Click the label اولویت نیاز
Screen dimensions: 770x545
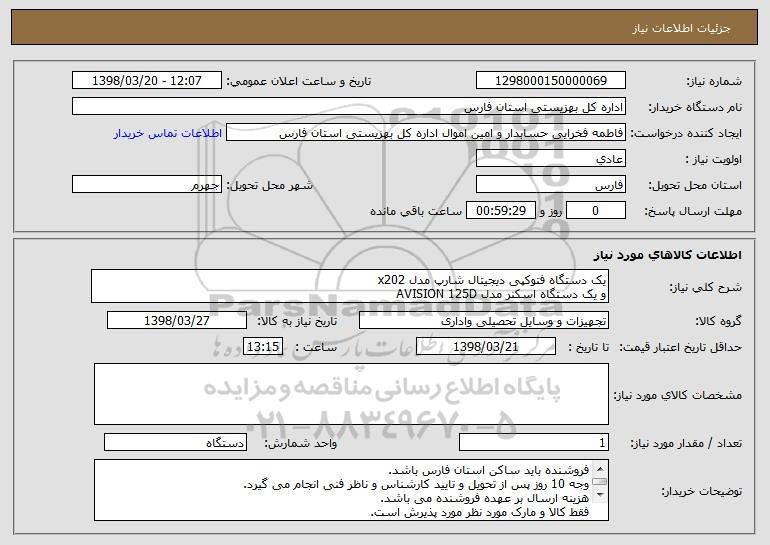tap(714, 160)
